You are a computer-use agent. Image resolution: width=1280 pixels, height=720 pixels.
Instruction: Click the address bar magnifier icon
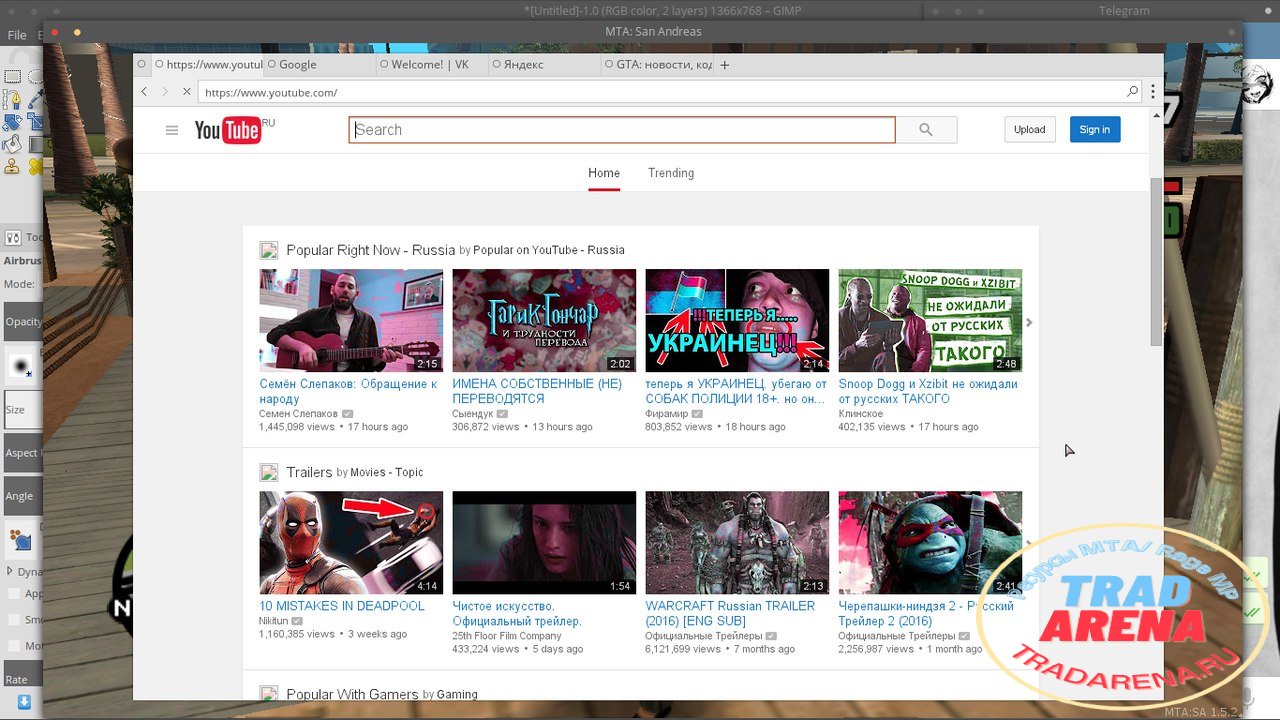(1132, 92)
